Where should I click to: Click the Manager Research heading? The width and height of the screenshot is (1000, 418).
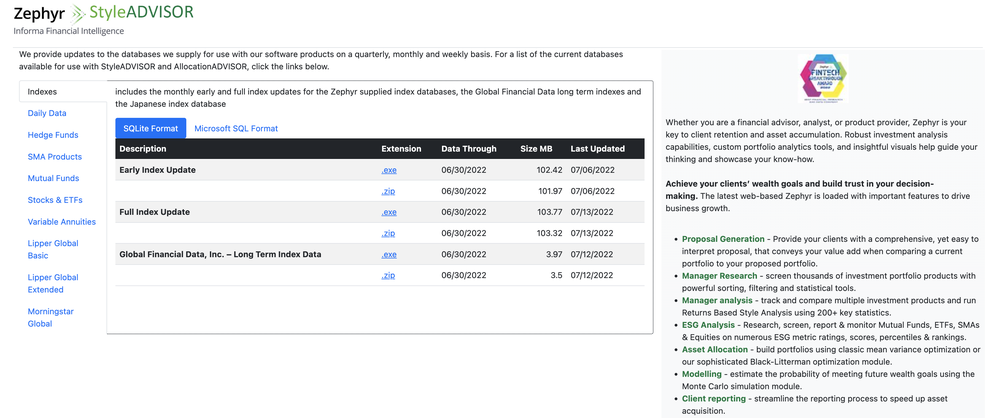[719, 276]
